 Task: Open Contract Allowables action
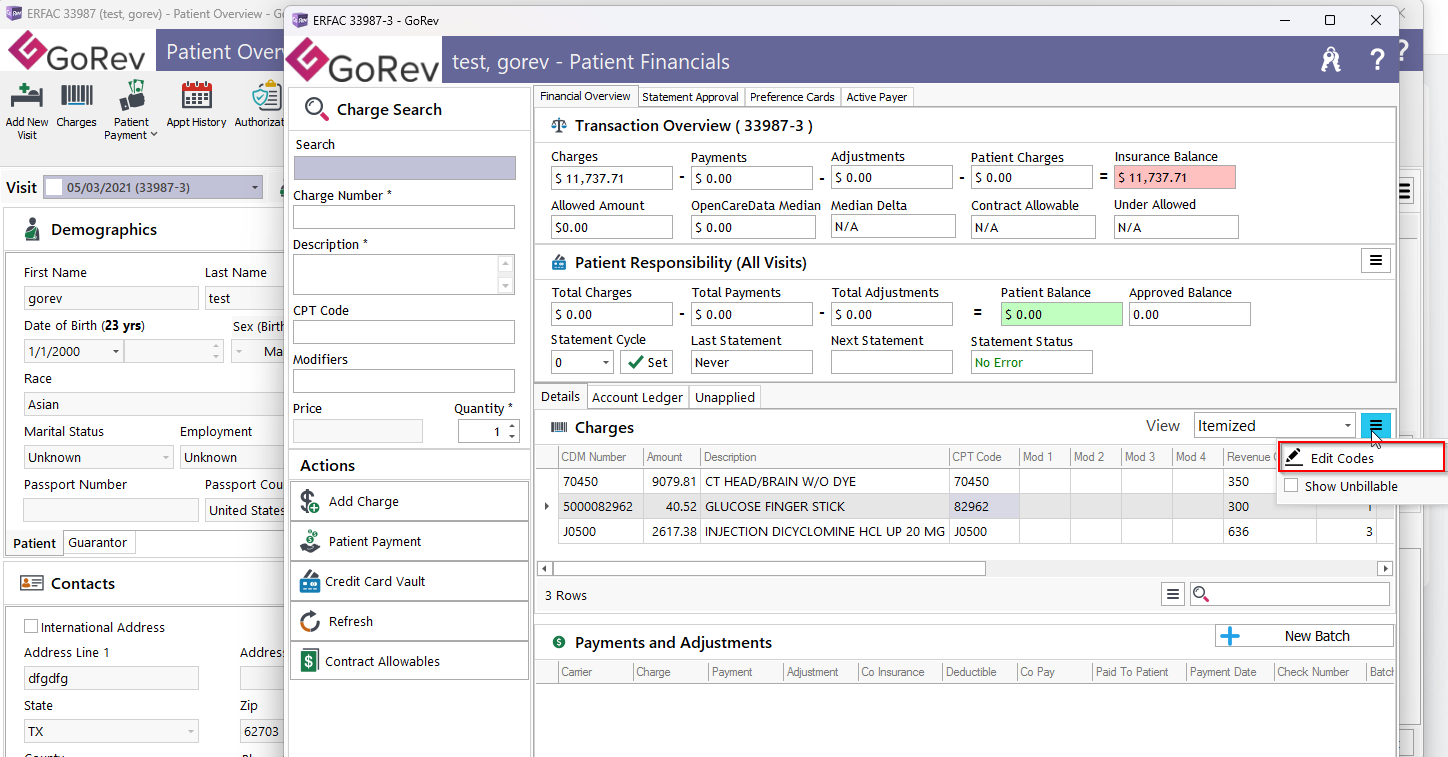tap(409, 661)
